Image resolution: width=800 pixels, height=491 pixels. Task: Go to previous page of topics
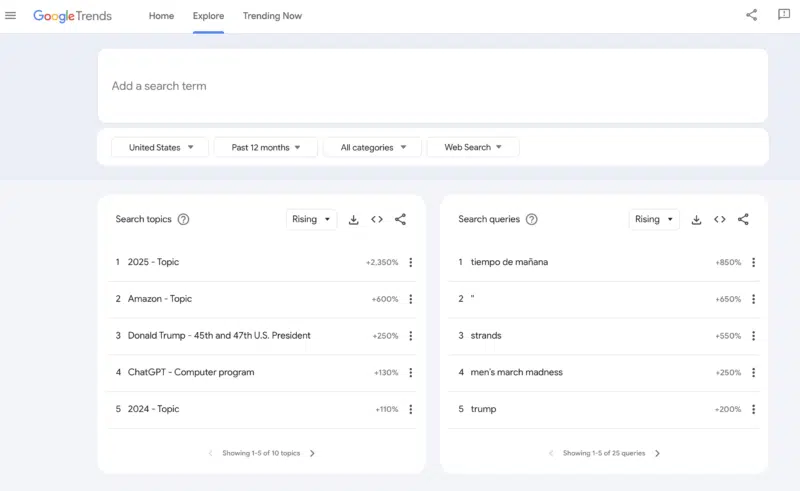point(210,453)
